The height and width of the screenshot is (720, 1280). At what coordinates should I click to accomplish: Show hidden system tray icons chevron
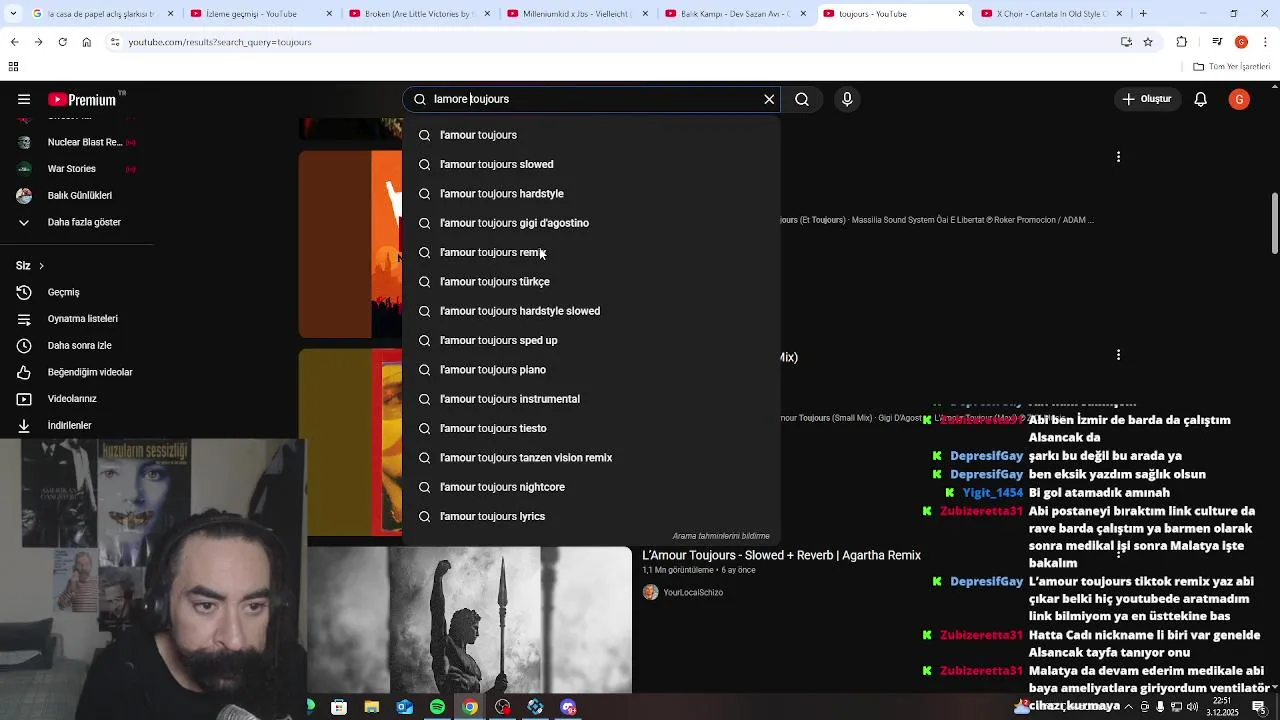click(1129, 707)
